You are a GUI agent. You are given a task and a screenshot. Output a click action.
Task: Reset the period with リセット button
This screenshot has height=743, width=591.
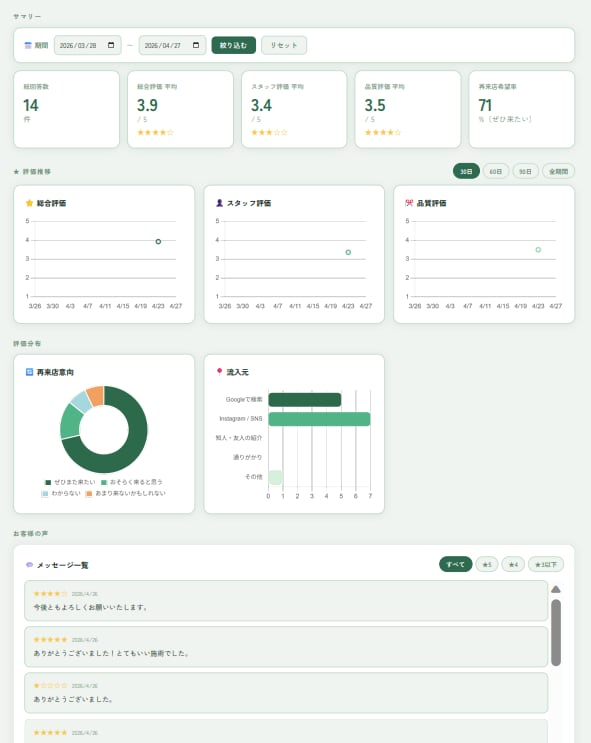[x=284, y=45]
